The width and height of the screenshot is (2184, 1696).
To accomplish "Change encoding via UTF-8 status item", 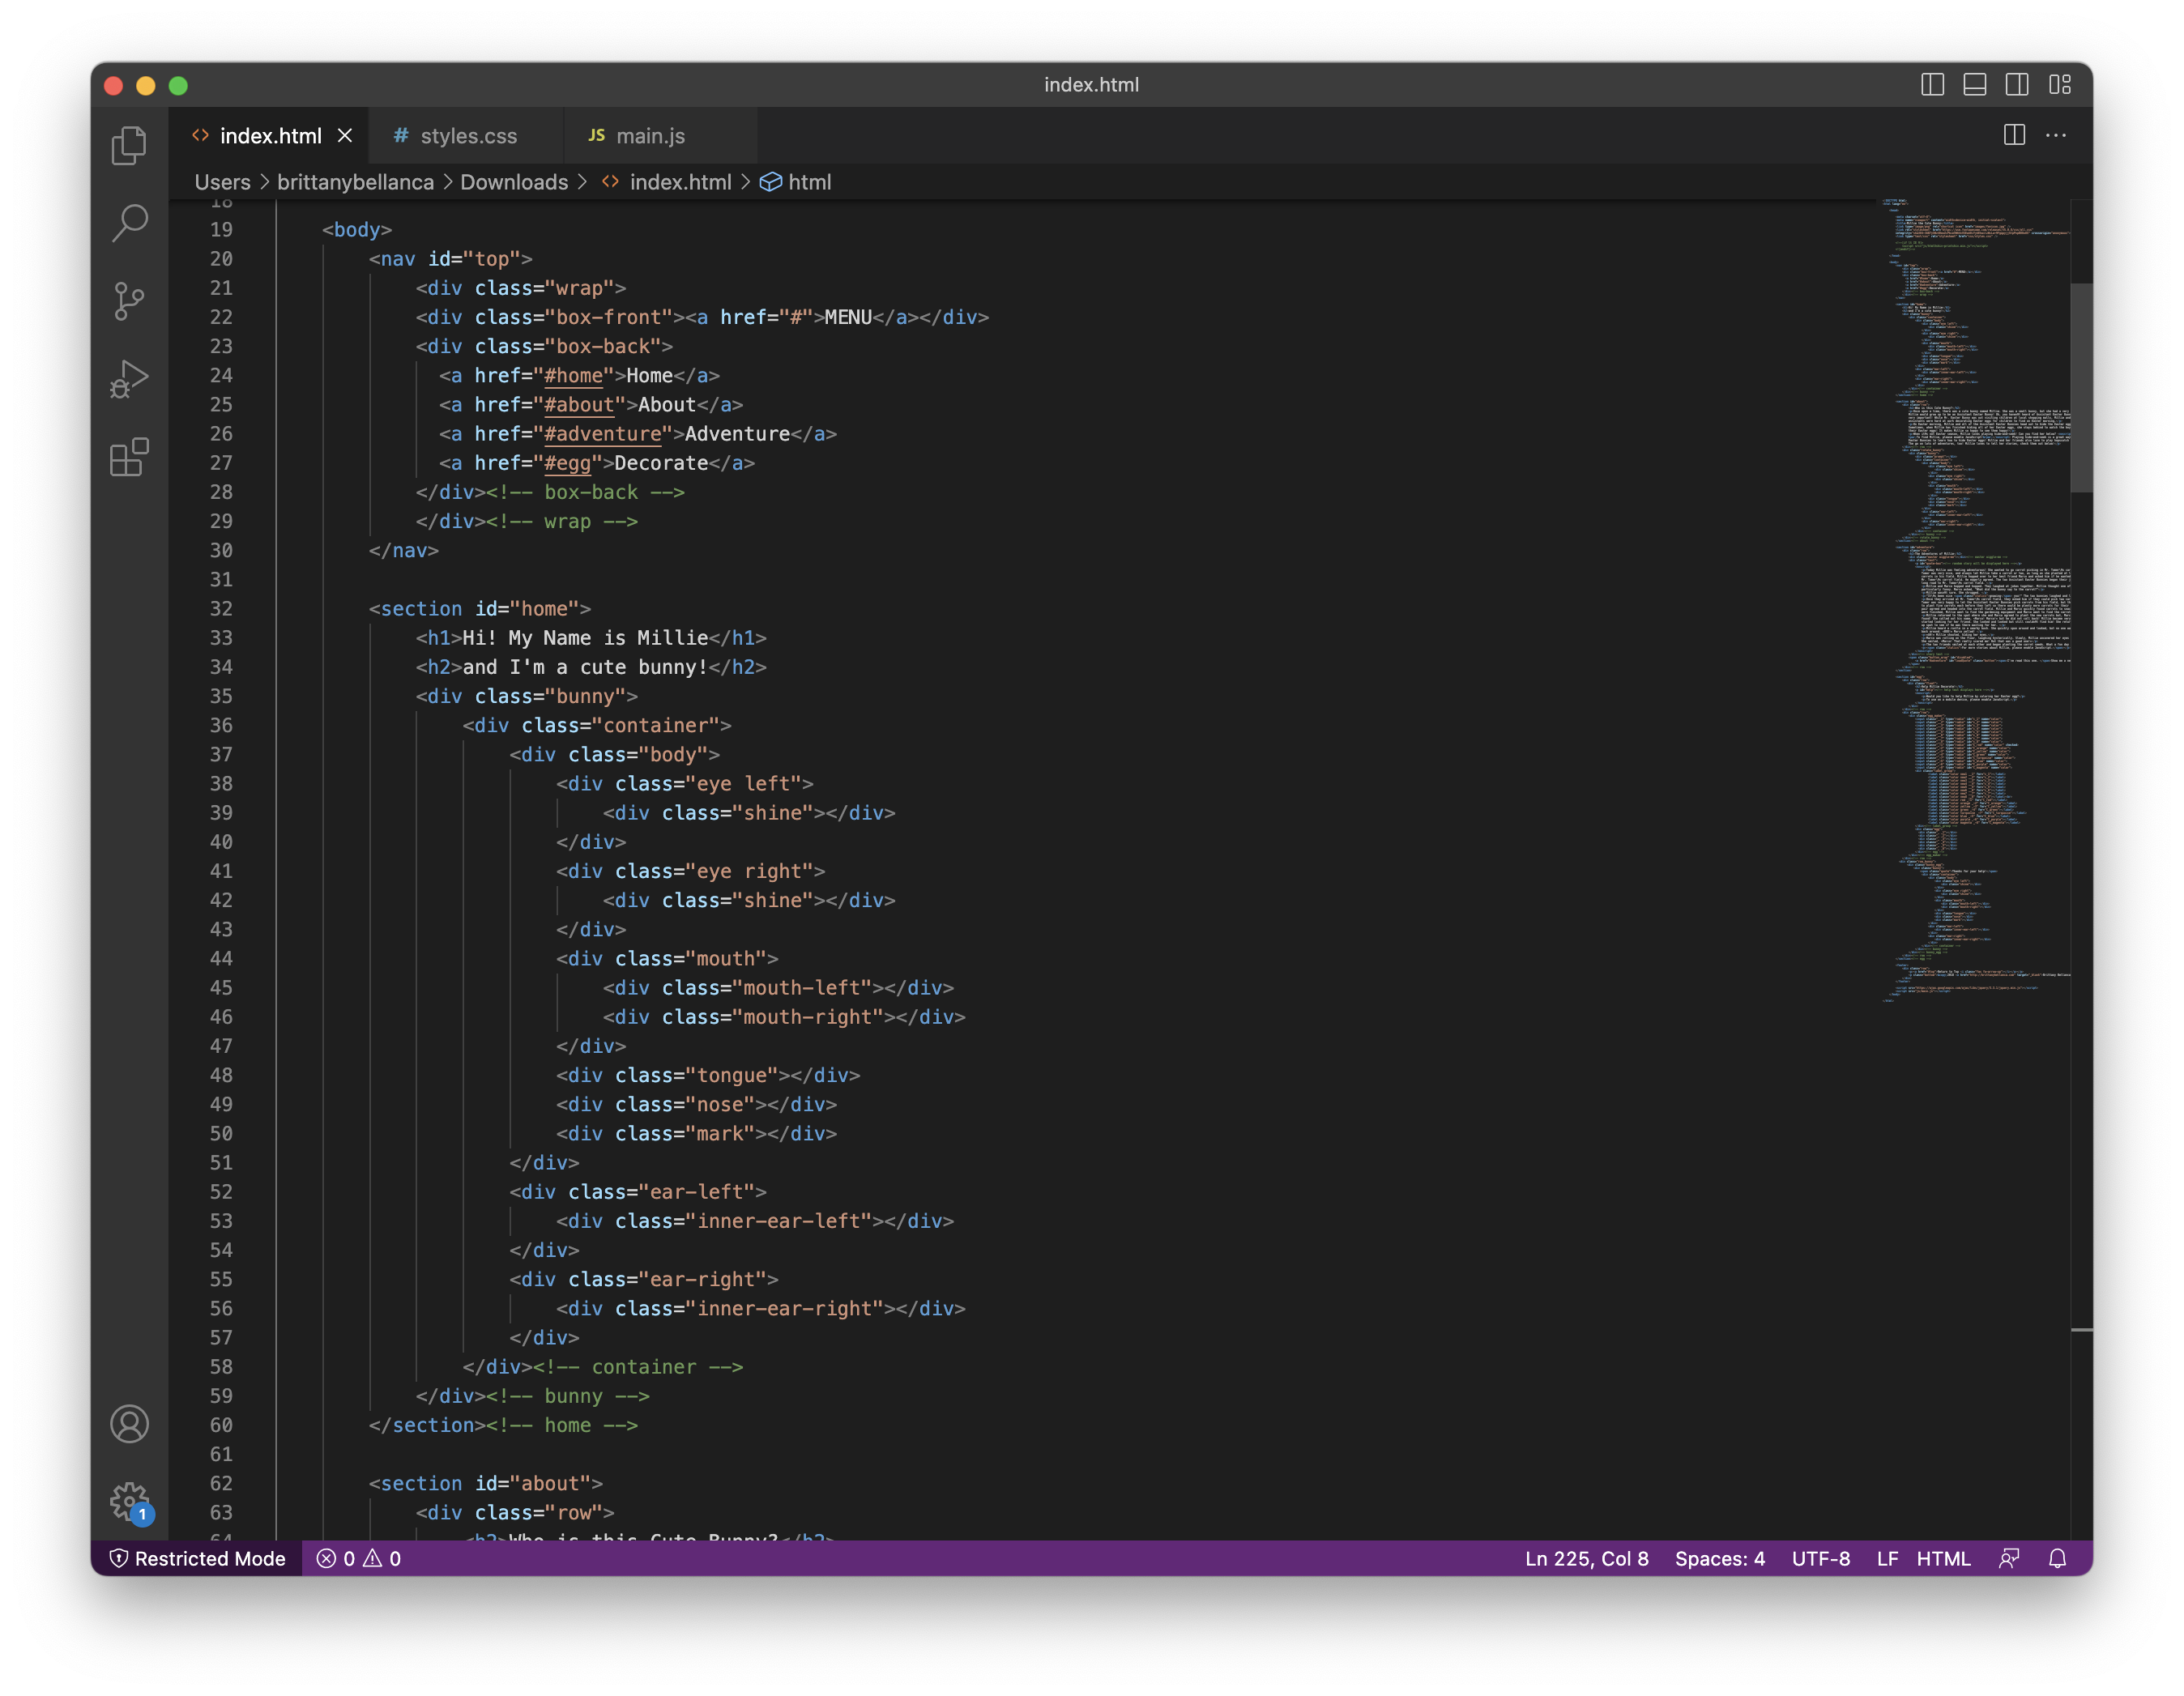I will click(x=1820, y=1558).
